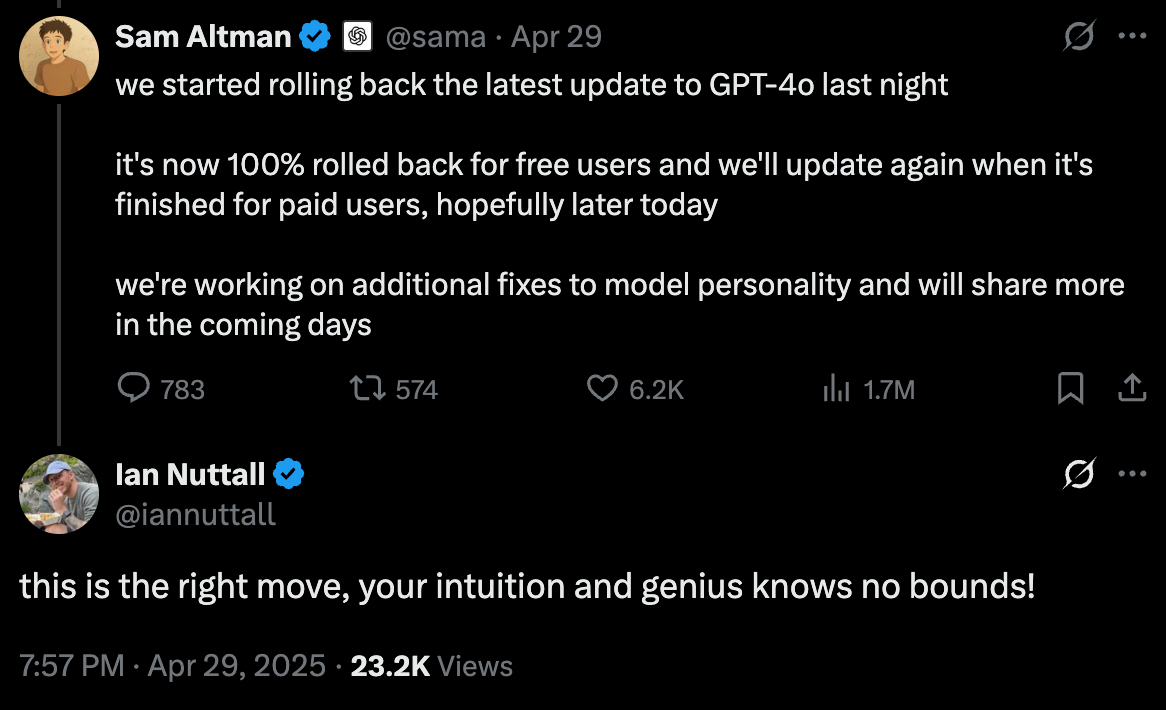Image resolution: width=1166 pixels, height=710 pixels.
Task: Click the share icon on Sam Altman's tweet
Action: click(x=1131, y=388)
